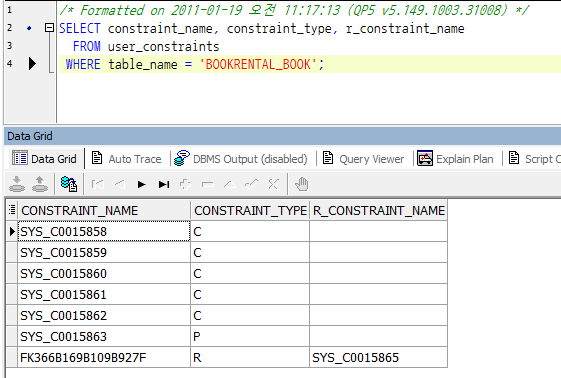Click user_constraints in the FROM line
Image resolution: width=561 pixels, height=378 pixels.
tap(164, 46)
